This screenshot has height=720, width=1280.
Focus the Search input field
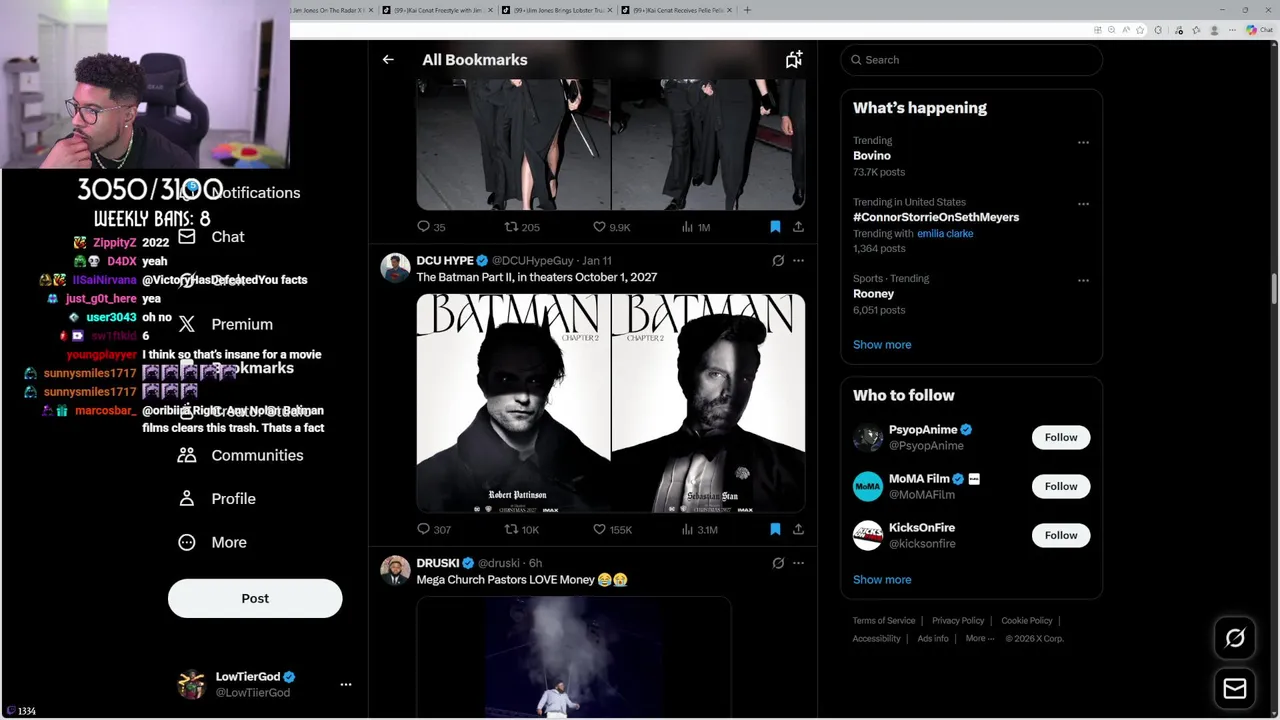972,60
